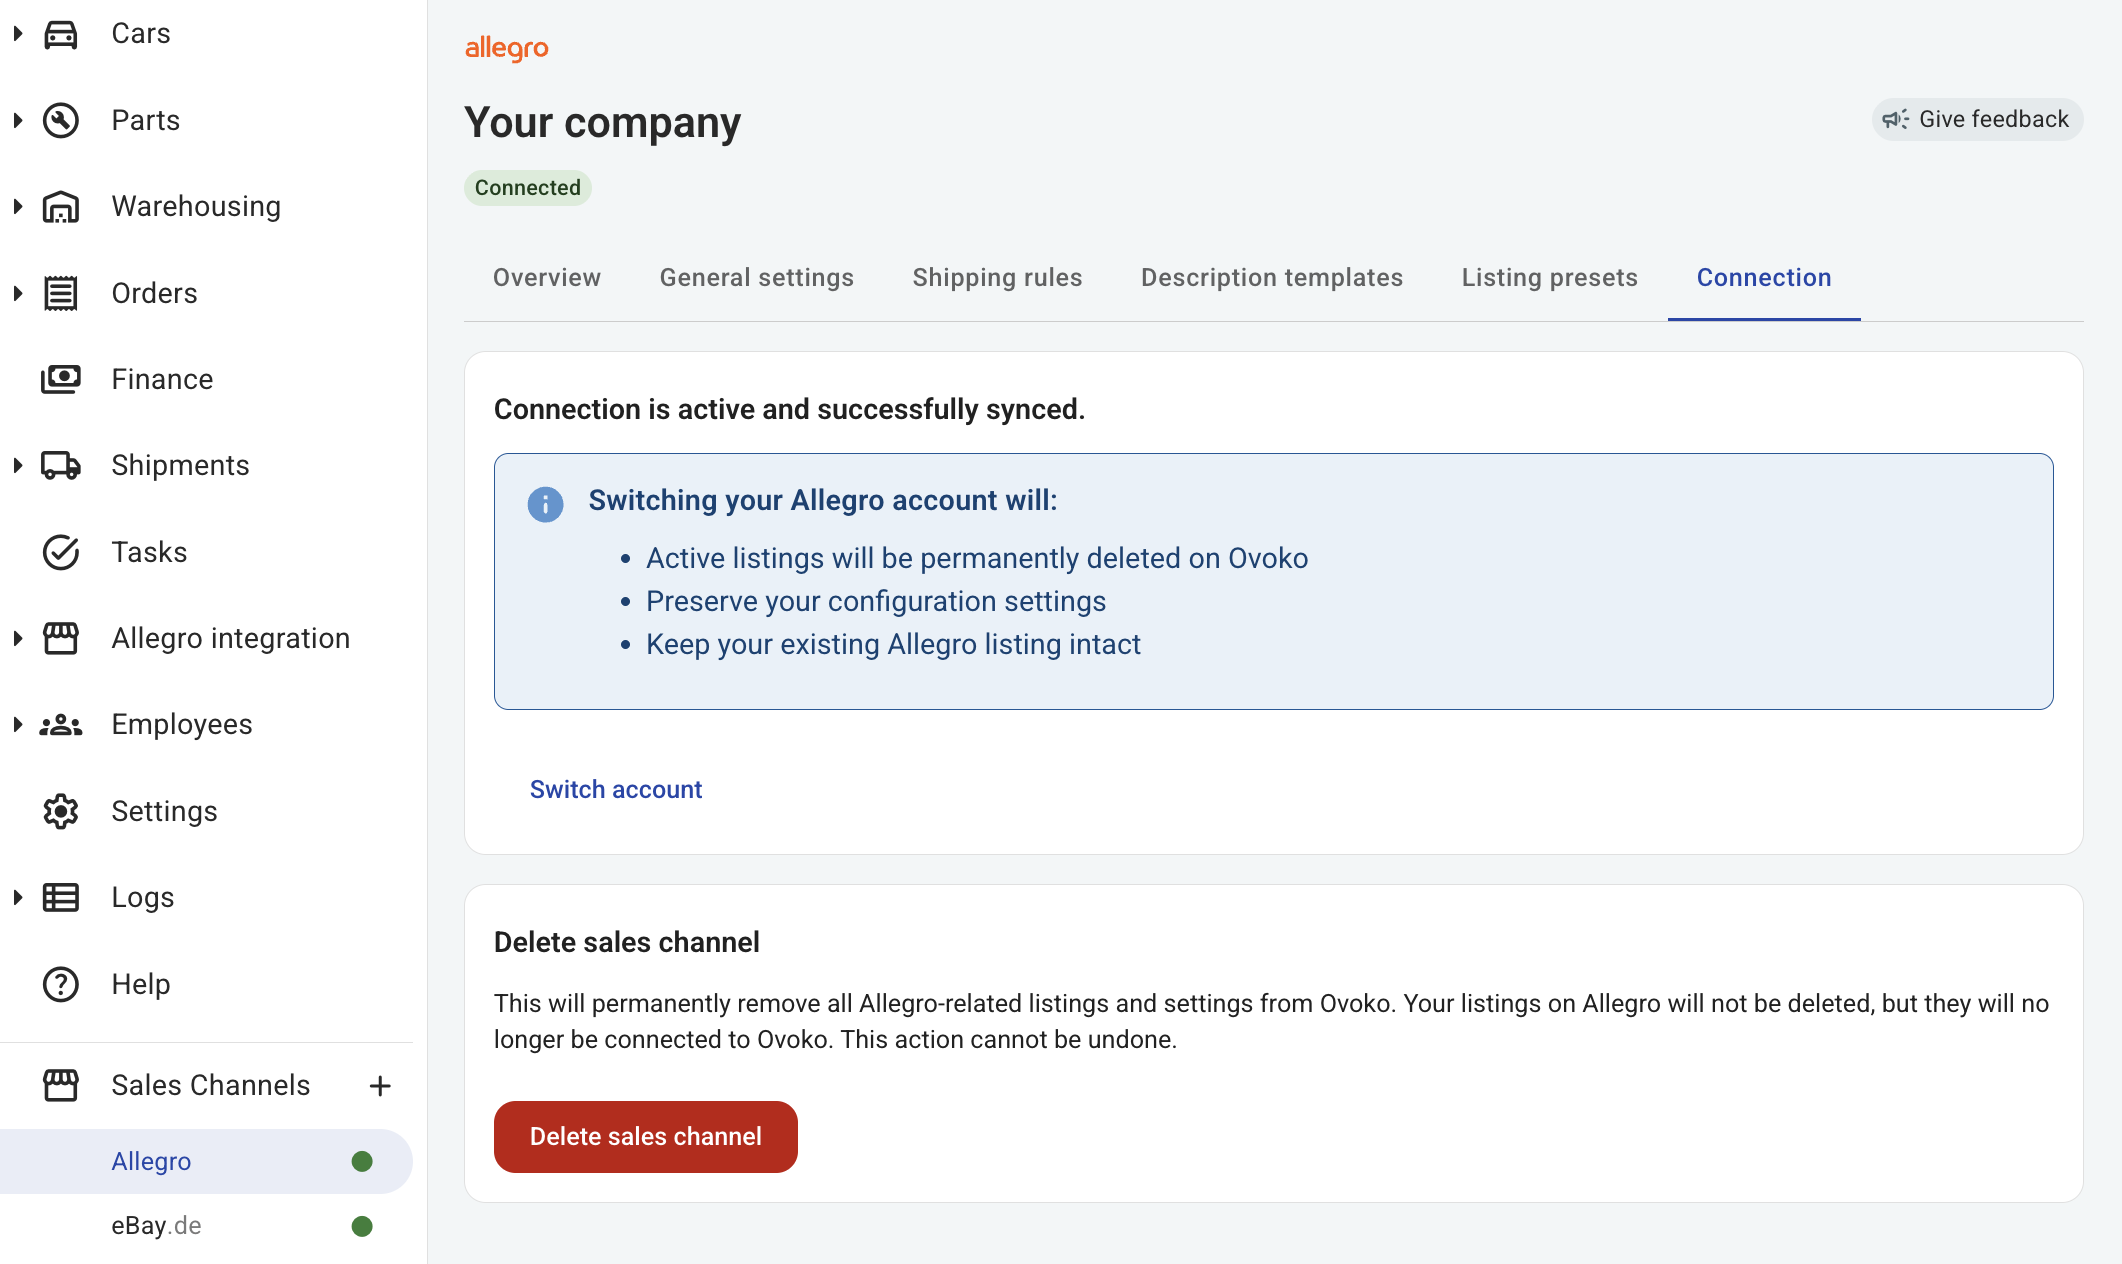
Task: Open the General settings tab
Action: [757, 278]
